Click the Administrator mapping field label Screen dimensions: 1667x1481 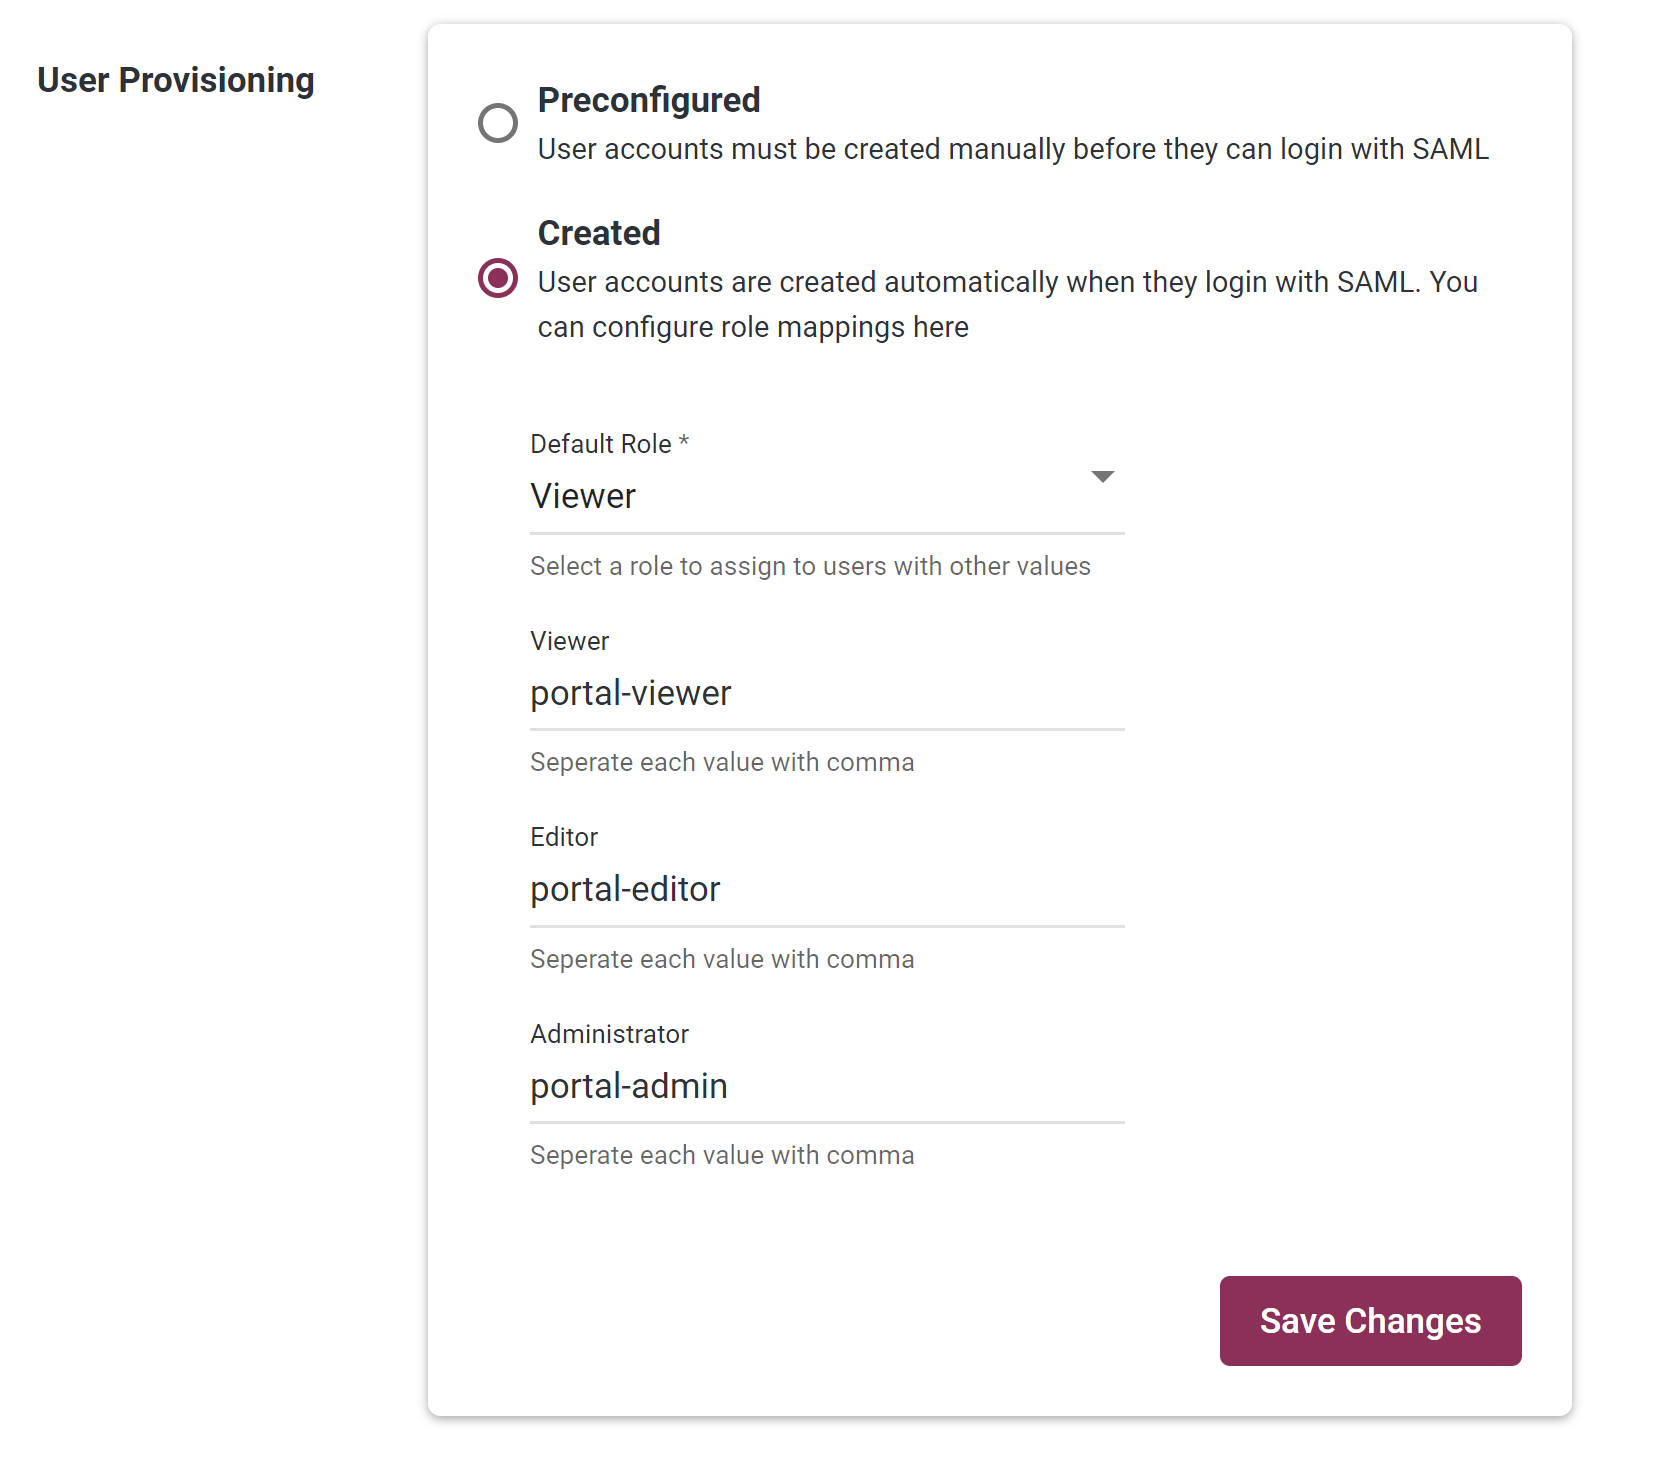click(x=609, y=1034)
